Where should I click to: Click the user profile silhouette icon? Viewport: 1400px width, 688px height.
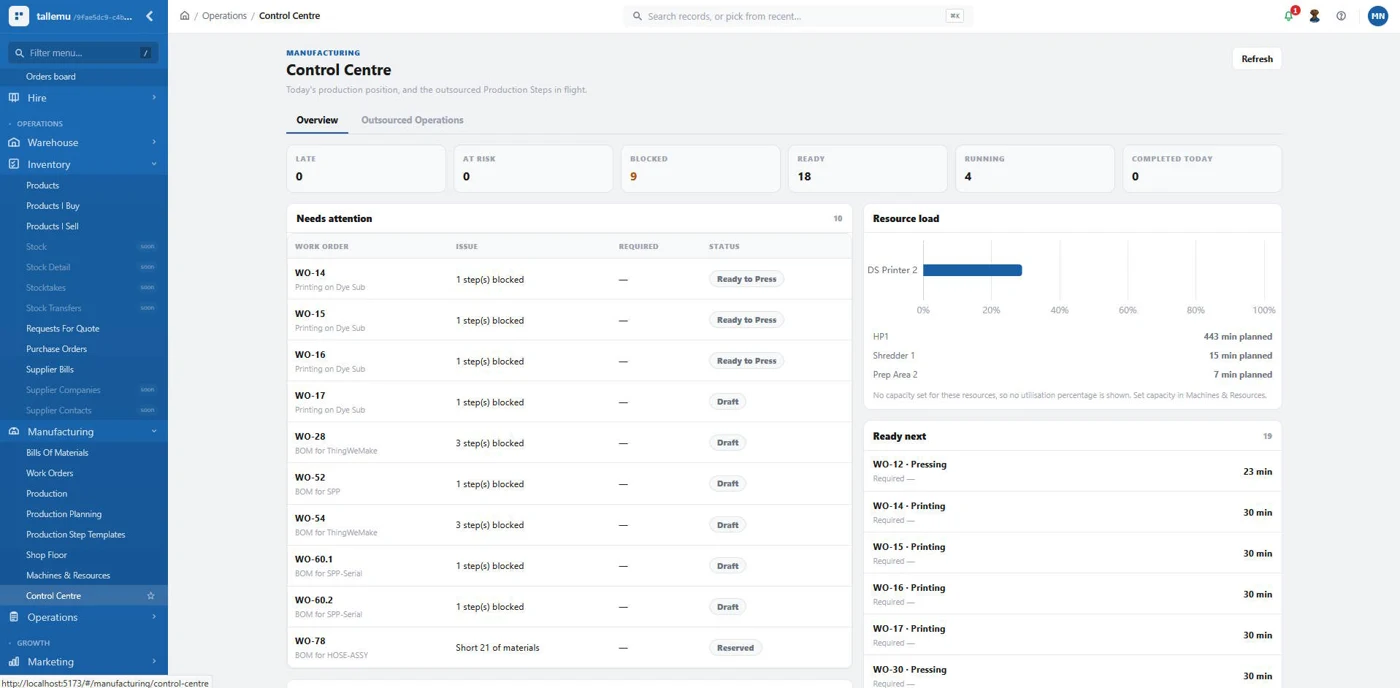(1315, 16)
